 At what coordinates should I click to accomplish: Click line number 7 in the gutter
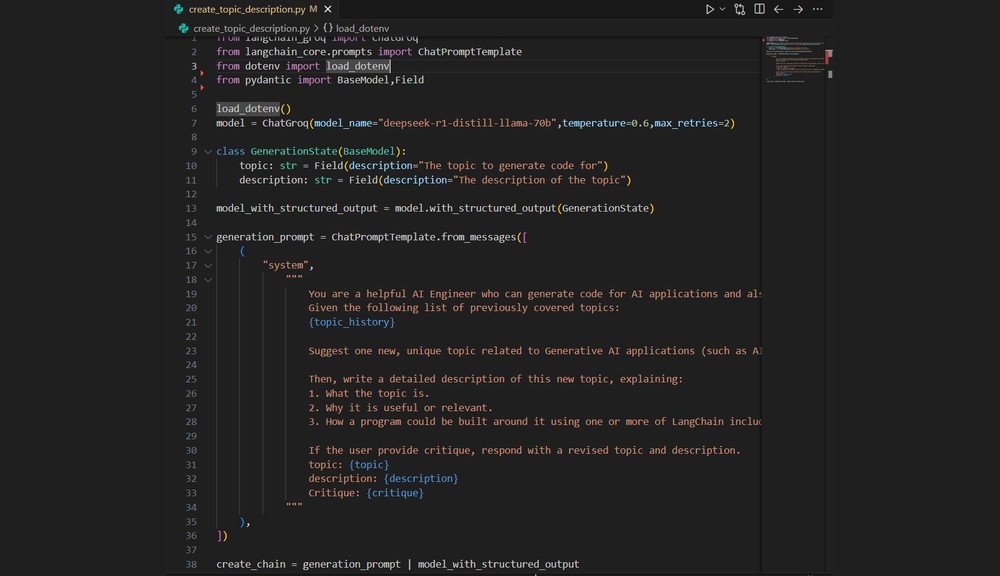[x=194, y=123]
